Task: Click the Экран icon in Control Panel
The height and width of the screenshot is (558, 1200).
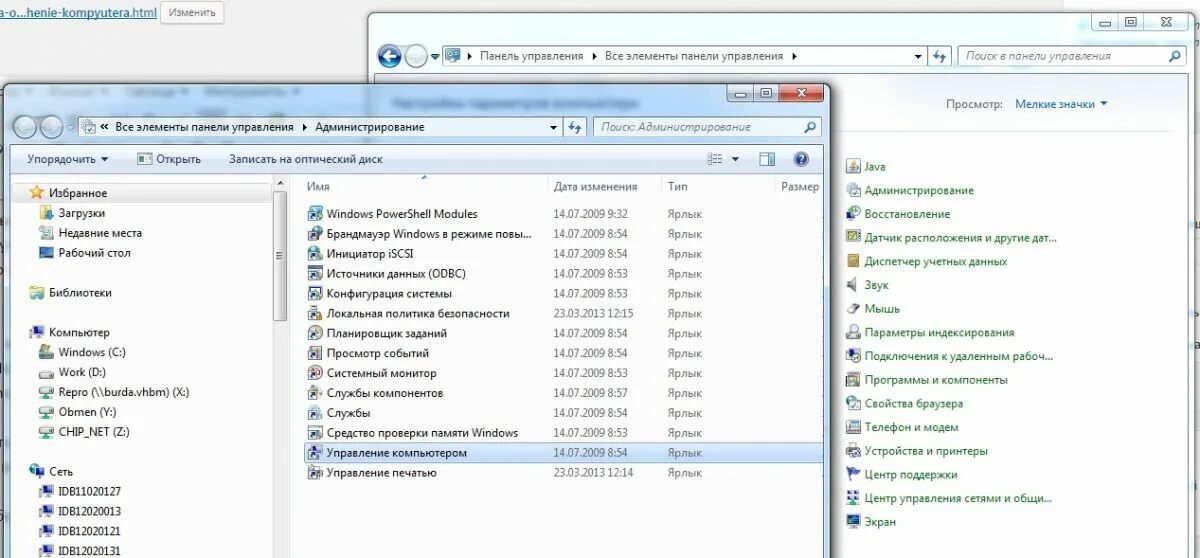Action: (x=853, y=522)
